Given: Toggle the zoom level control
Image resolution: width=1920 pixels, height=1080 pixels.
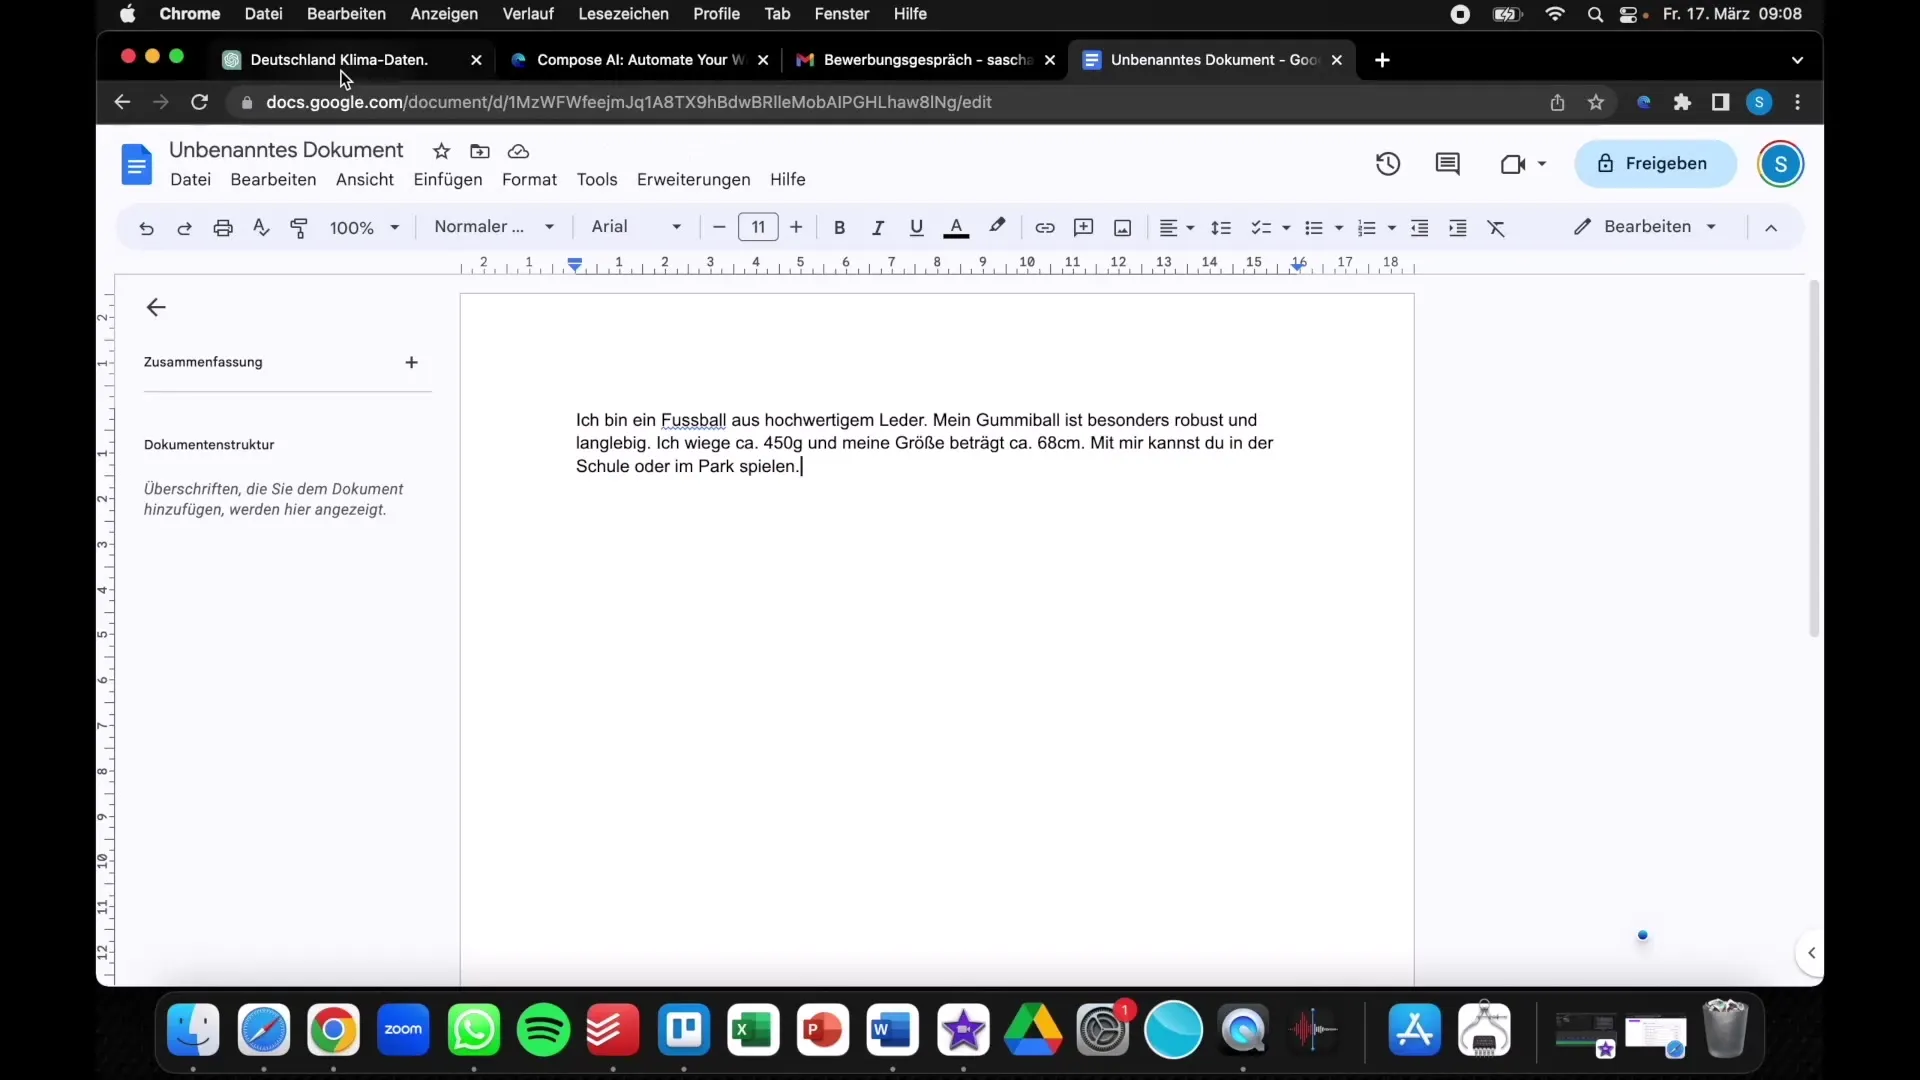Looking at the screenshot, I should tap(364, 227).
